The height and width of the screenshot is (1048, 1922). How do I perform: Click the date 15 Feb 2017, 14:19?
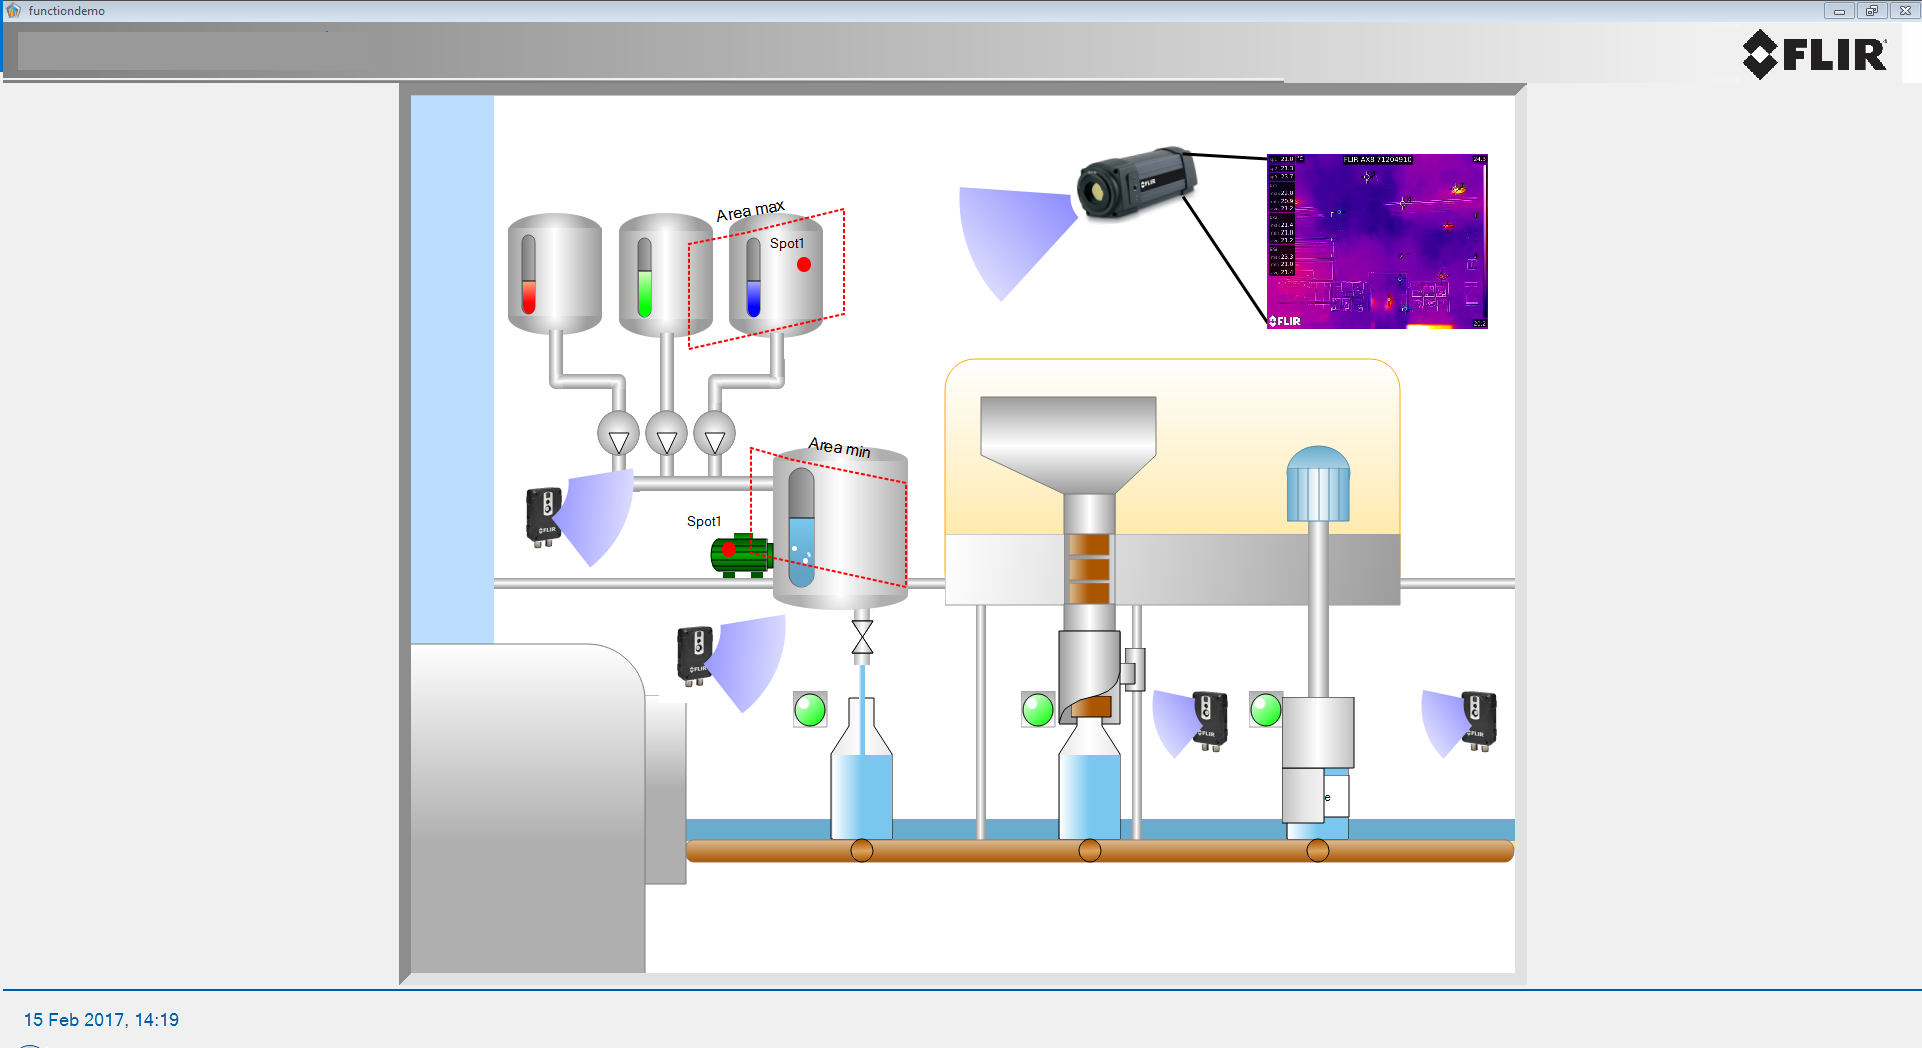[101, 1020]
